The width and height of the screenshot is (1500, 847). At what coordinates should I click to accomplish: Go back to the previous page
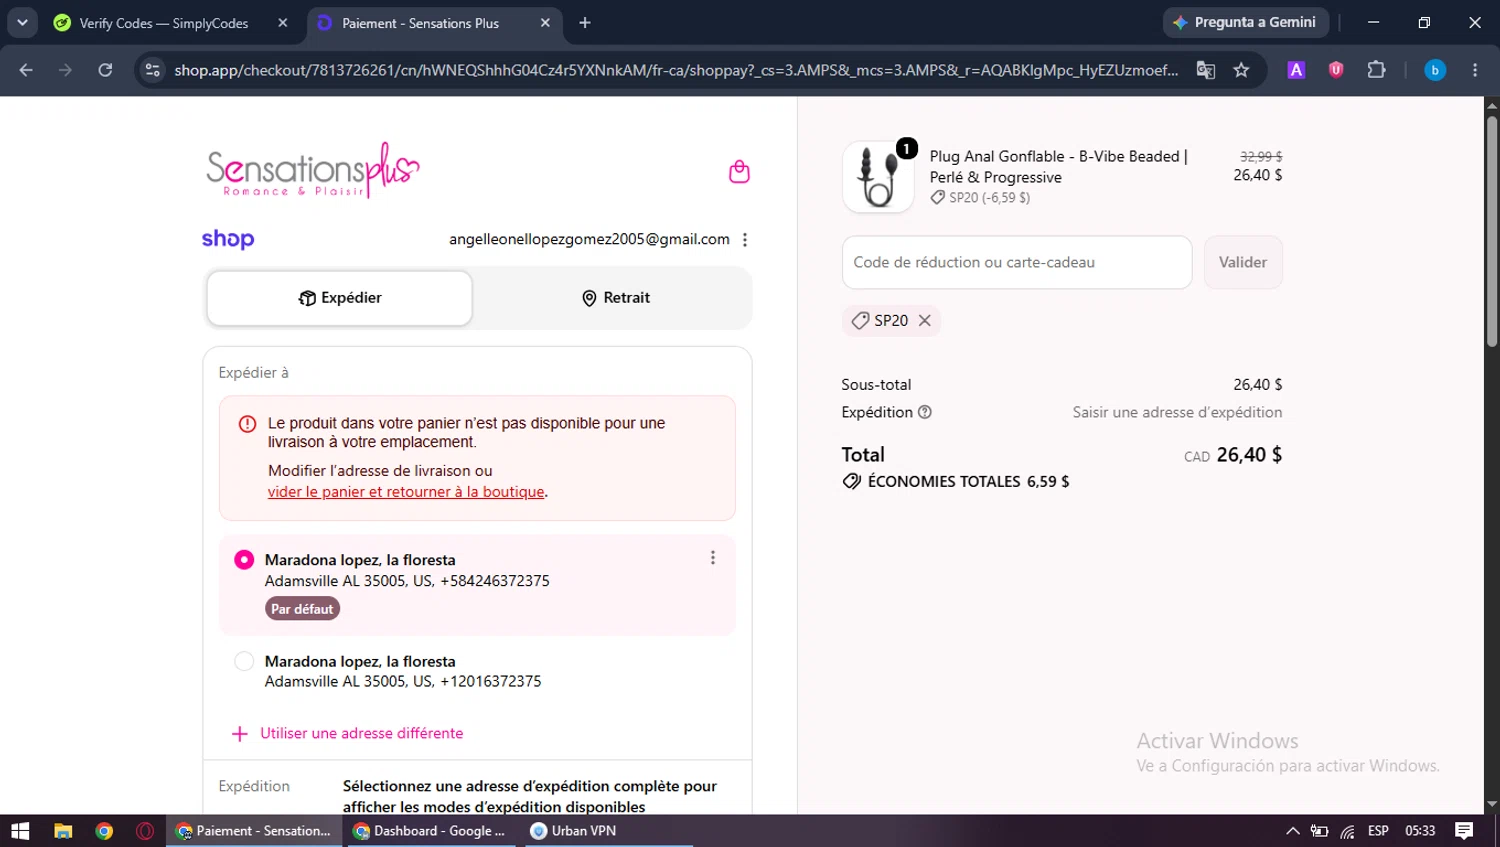pos(26,70)
